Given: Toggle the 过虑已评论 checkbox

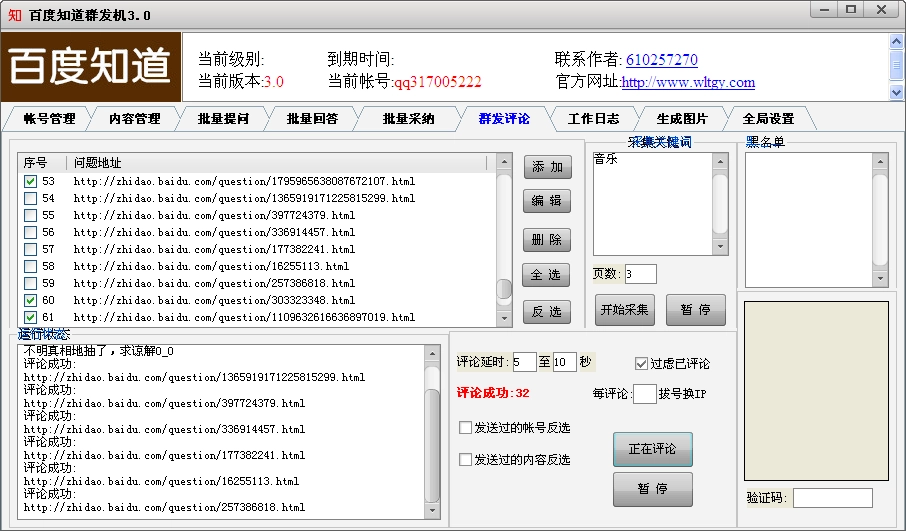Looking at the screenshot, I should 641,363.
